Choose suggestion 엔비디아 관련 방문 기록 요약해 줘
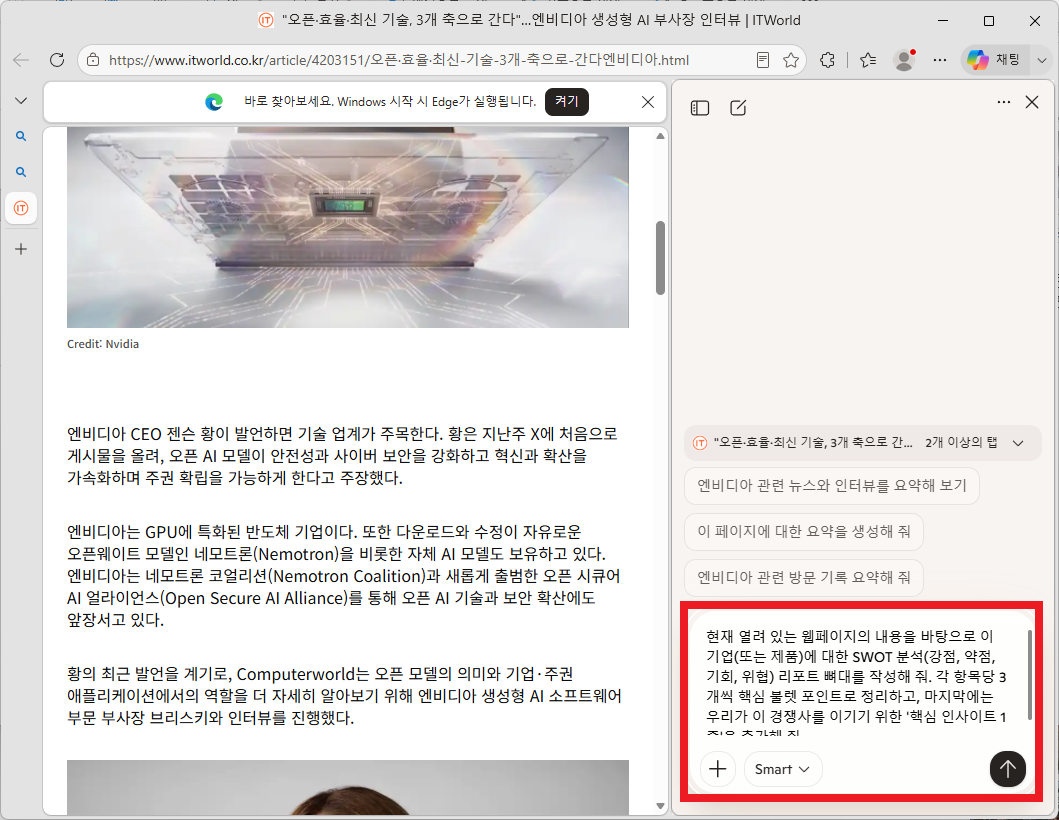This screenshot has height=820, width=1059. pyautogui.click(x=804, y=578)
